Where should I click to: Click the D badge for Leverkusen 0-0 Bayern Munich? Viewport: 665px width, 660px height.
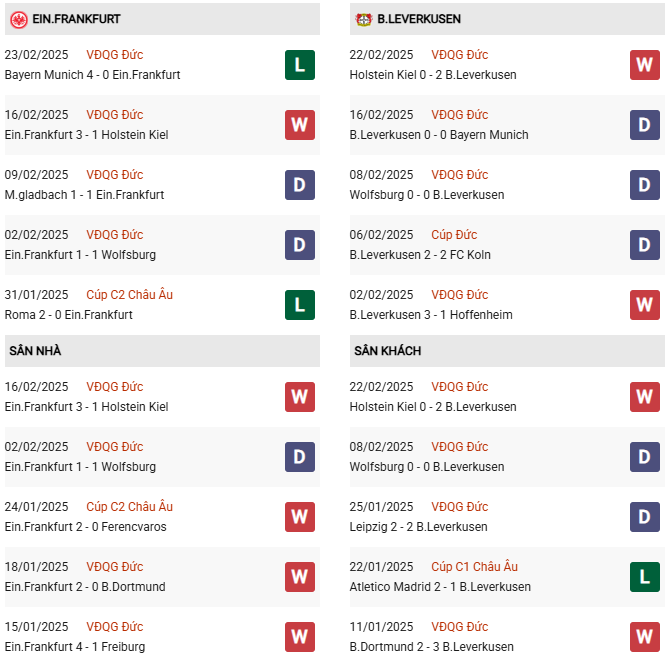[645, 125]
